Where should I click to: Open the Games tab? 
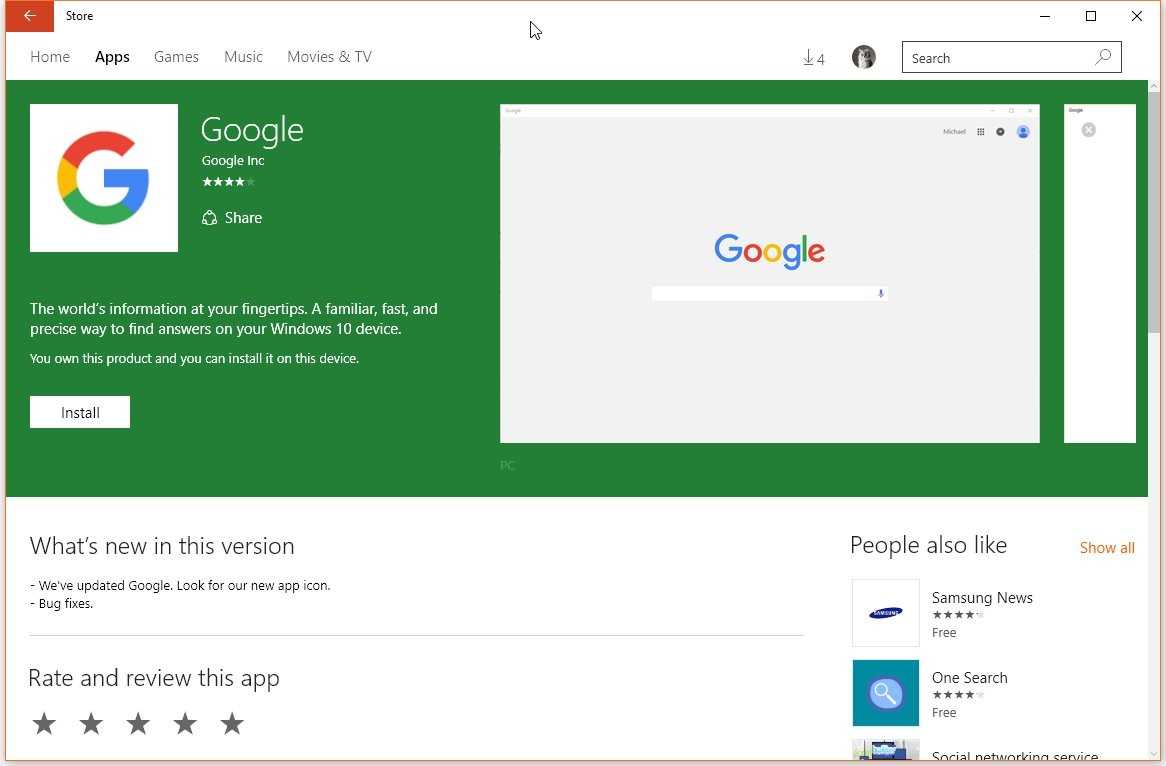(176, 57)
